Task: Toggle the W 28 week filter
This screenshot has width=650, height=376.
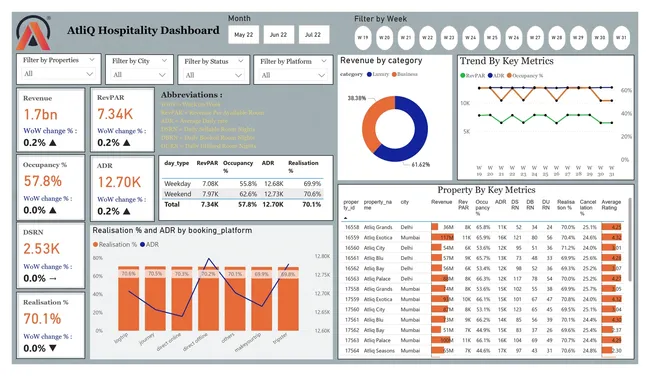Action: (x=557, y=37)
